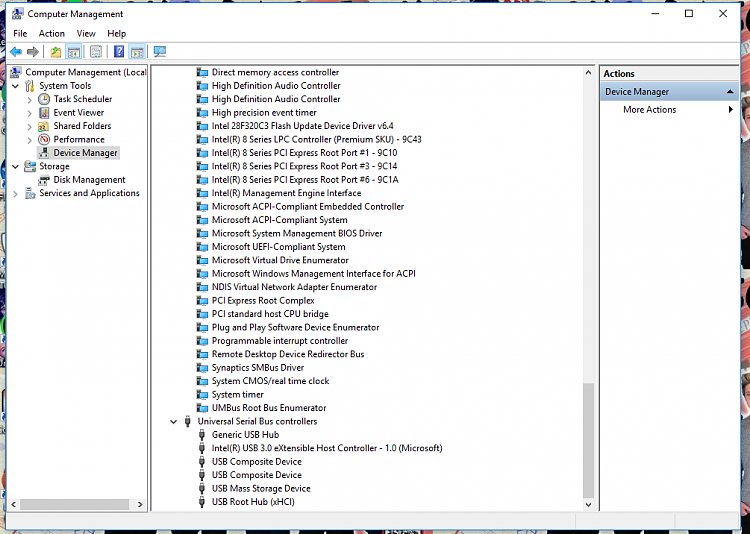This screenshot has height=534, width=750.
Task: Click the Computer Management root node icon
Action: (16, 72)
